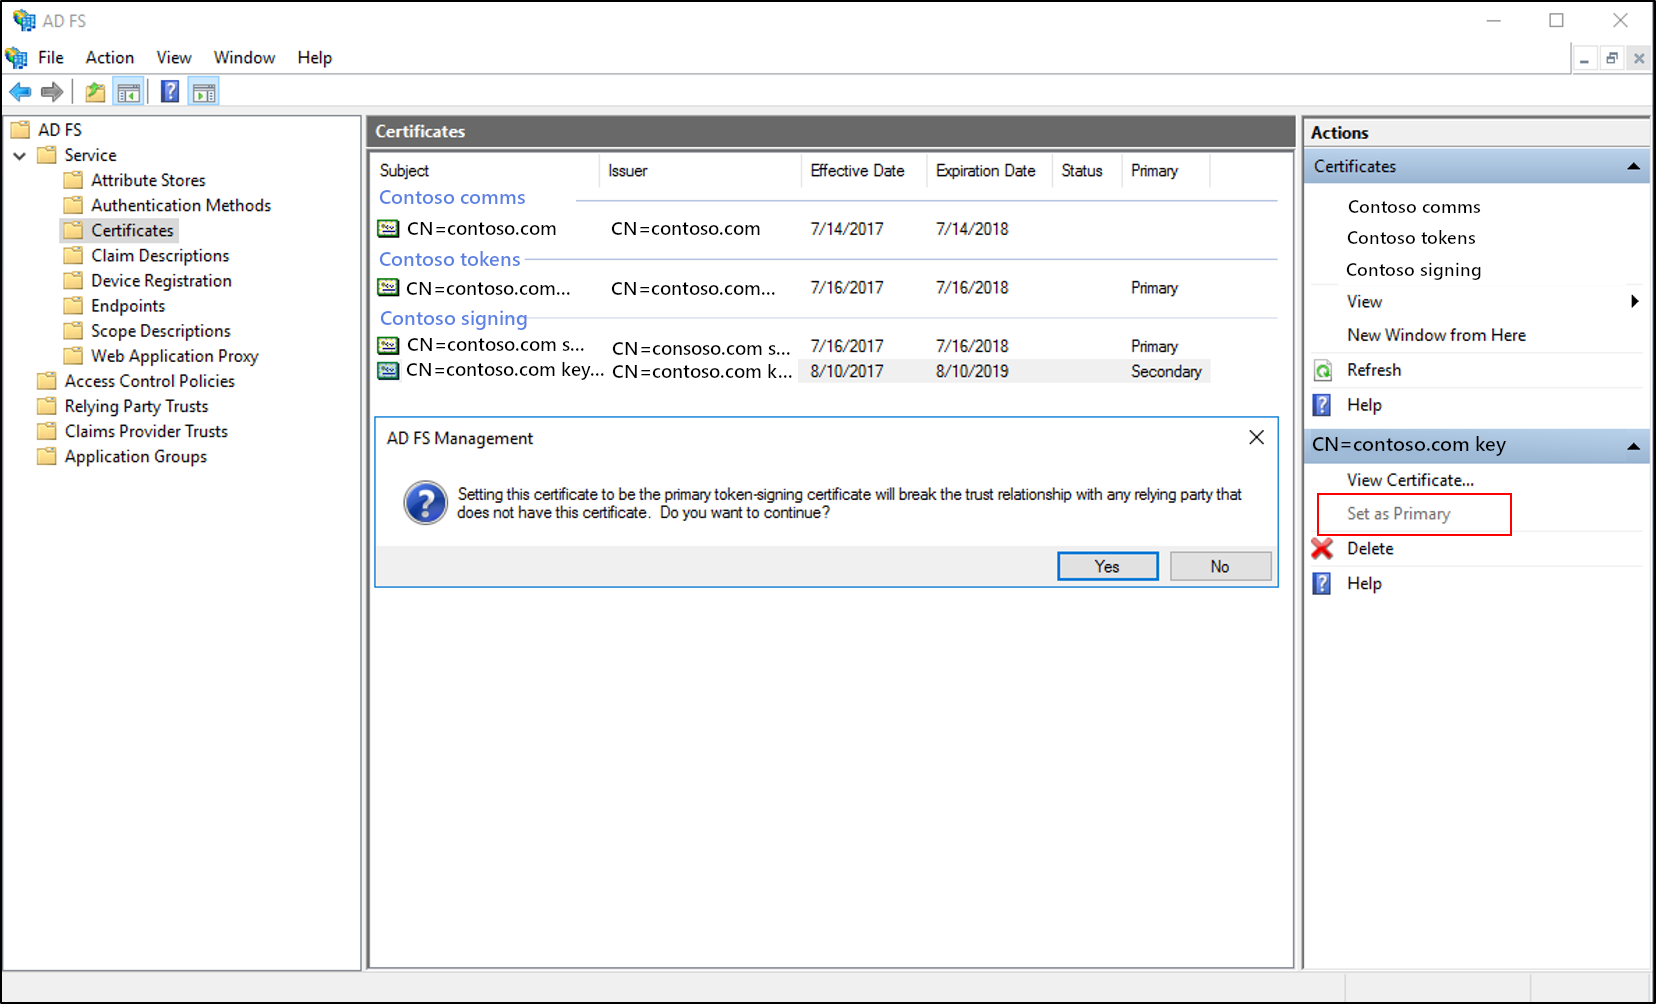Click the Forward arrow toolbar icon
The height and width of the screenshot is (1004, 1656).
pyautogui.click(x=52, y=92)
